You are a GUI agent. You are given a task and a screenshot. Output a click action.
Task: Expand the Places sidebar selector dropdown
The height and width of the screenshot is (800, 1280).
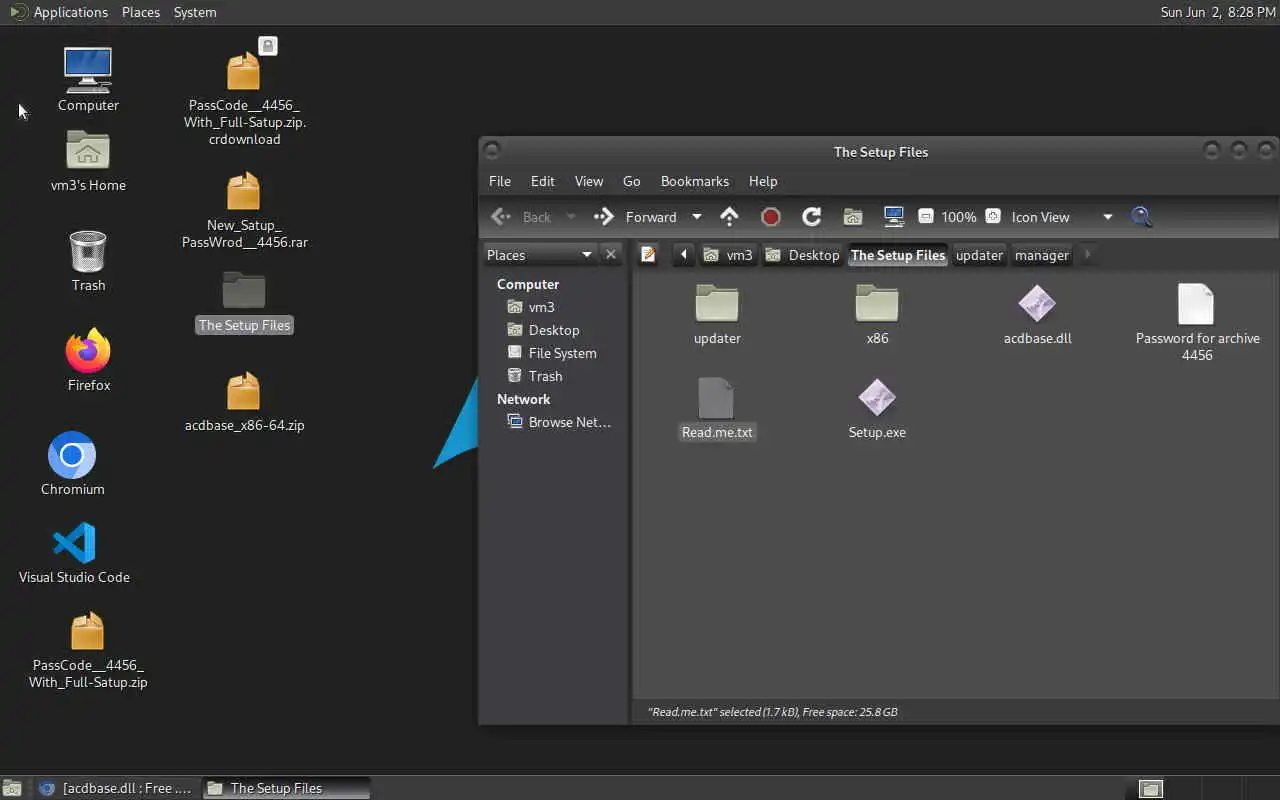(541, 255)
